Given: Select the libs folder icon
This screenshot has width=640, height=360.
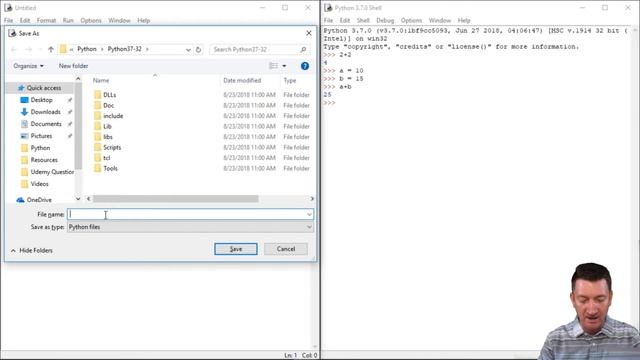Looking at the screenshot, I should click(98, 137).
